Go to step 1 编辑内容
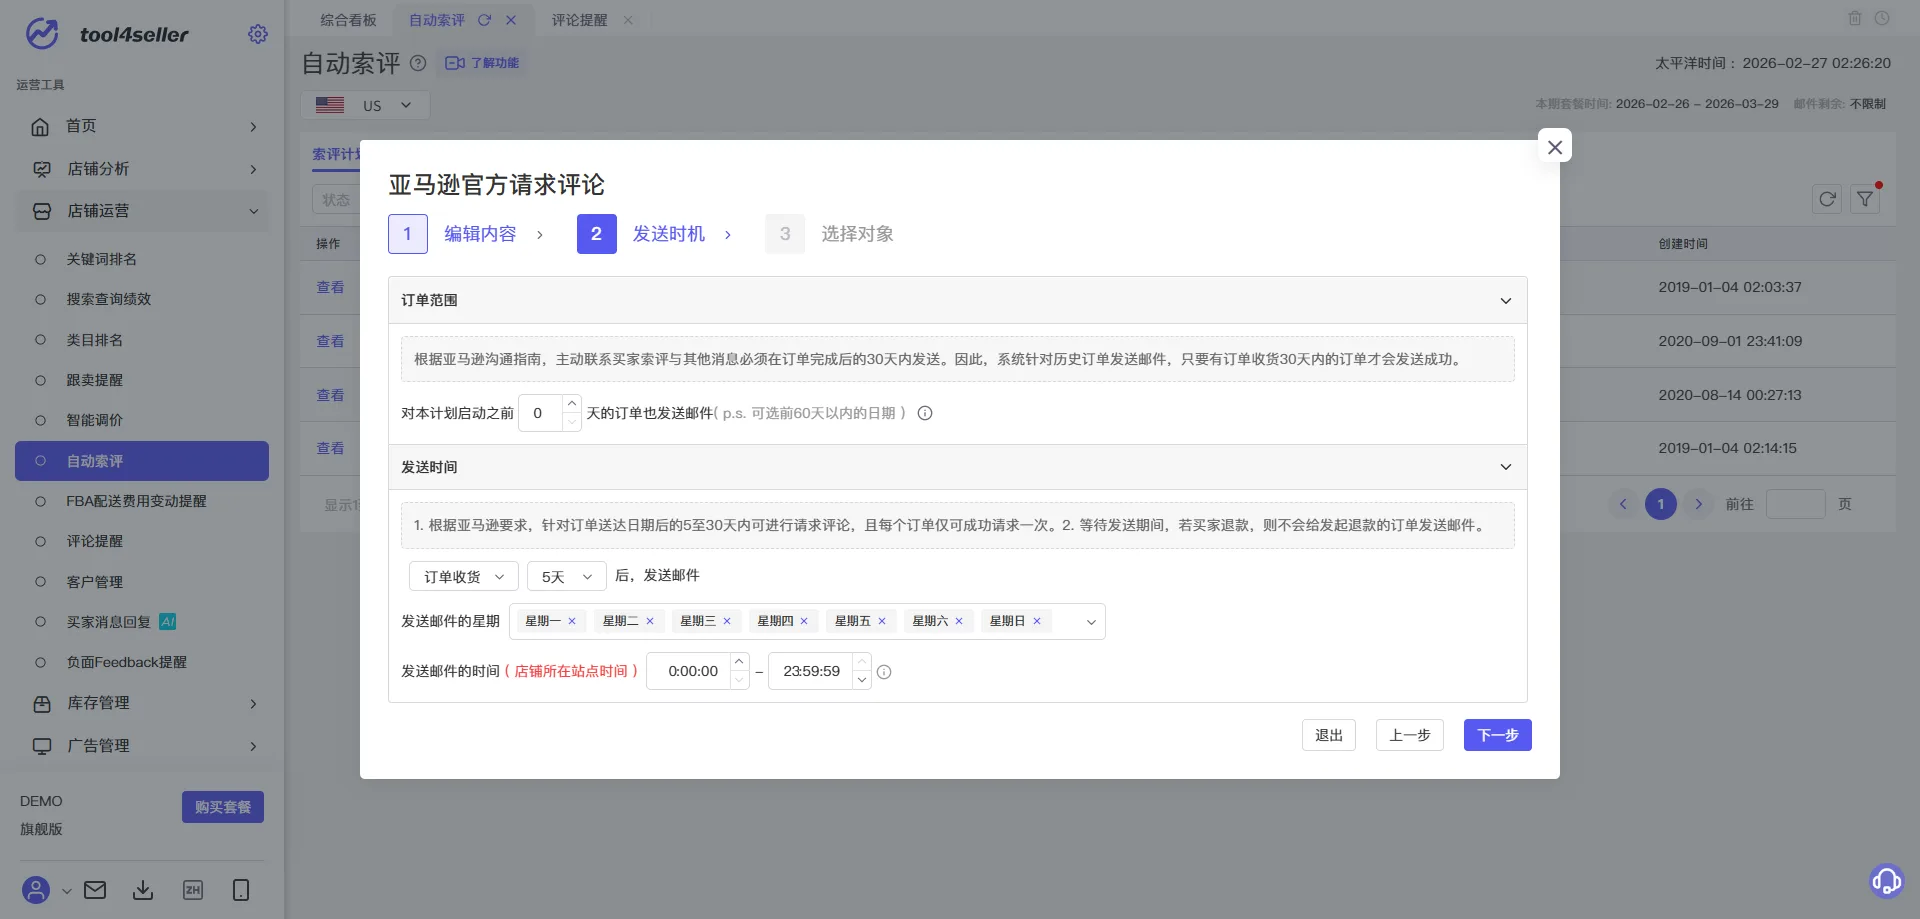Screen dimensions: 1920x919 tap(452, 234)
